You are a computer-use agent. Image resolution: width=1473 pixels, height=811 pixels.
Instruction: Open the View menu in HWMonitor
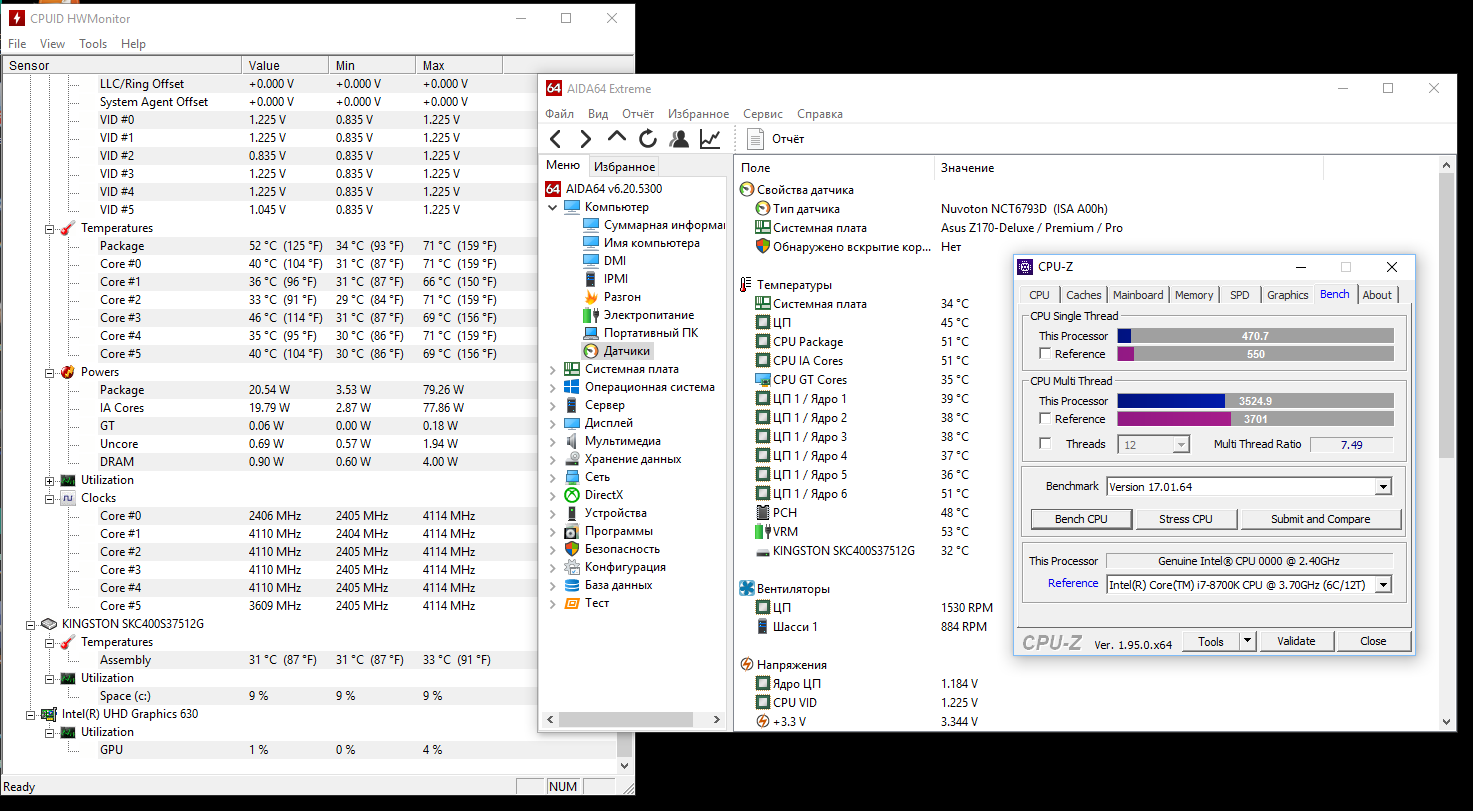[x=52, y=44]
